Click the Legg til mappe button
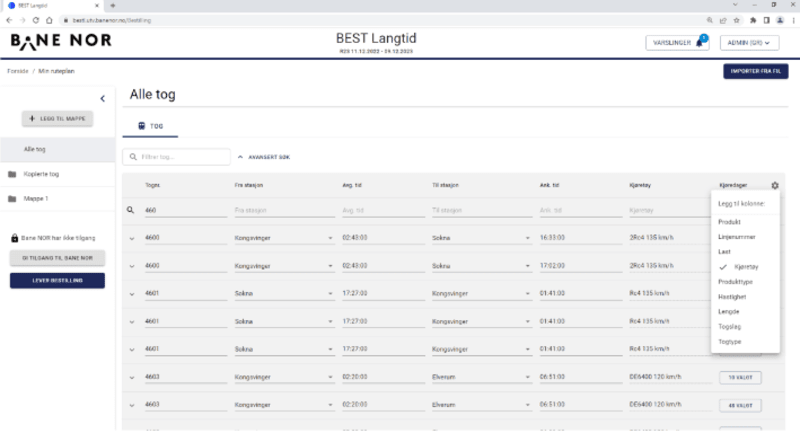The image size is (800, 433). coord(57,118)
